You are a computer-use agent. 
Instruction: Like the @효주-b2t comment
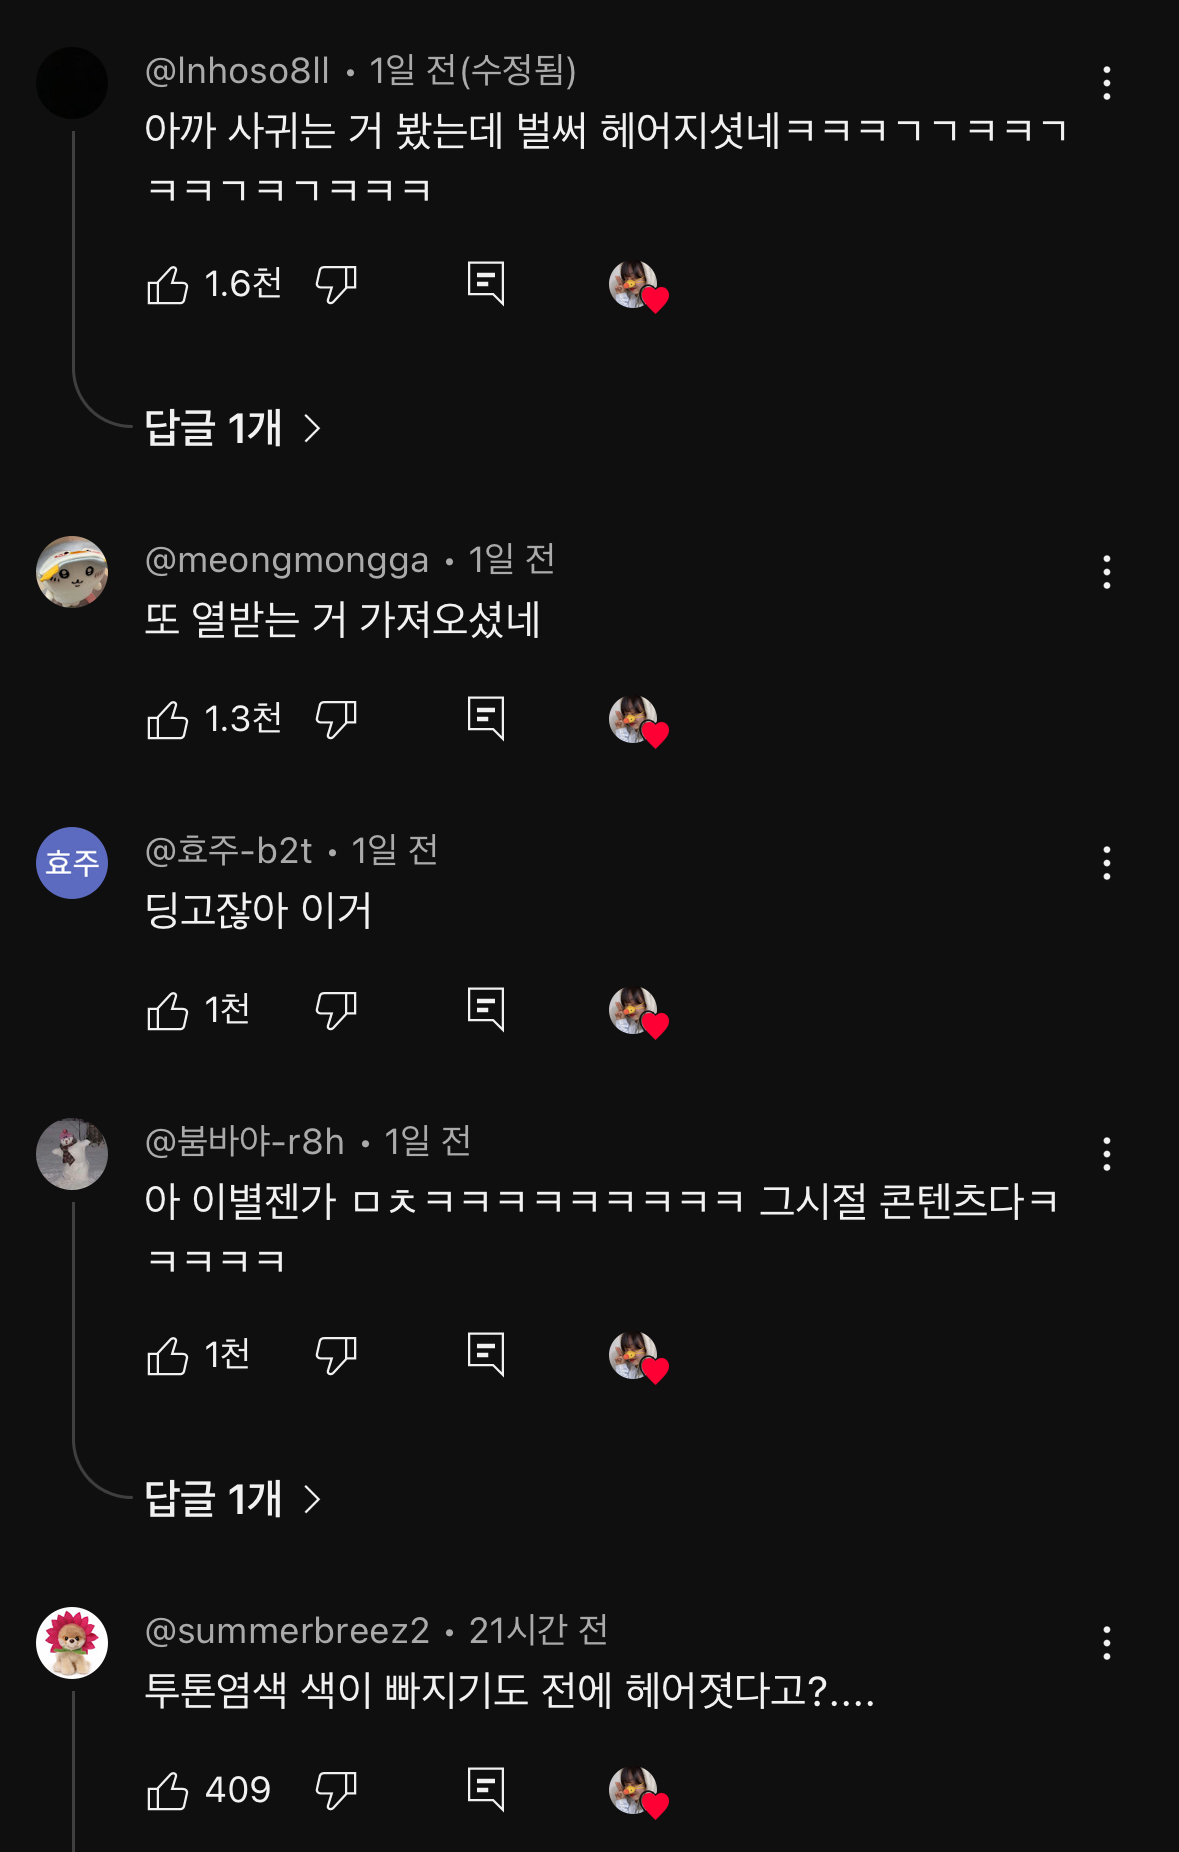pyautogui.click(x=167, y=1011)
